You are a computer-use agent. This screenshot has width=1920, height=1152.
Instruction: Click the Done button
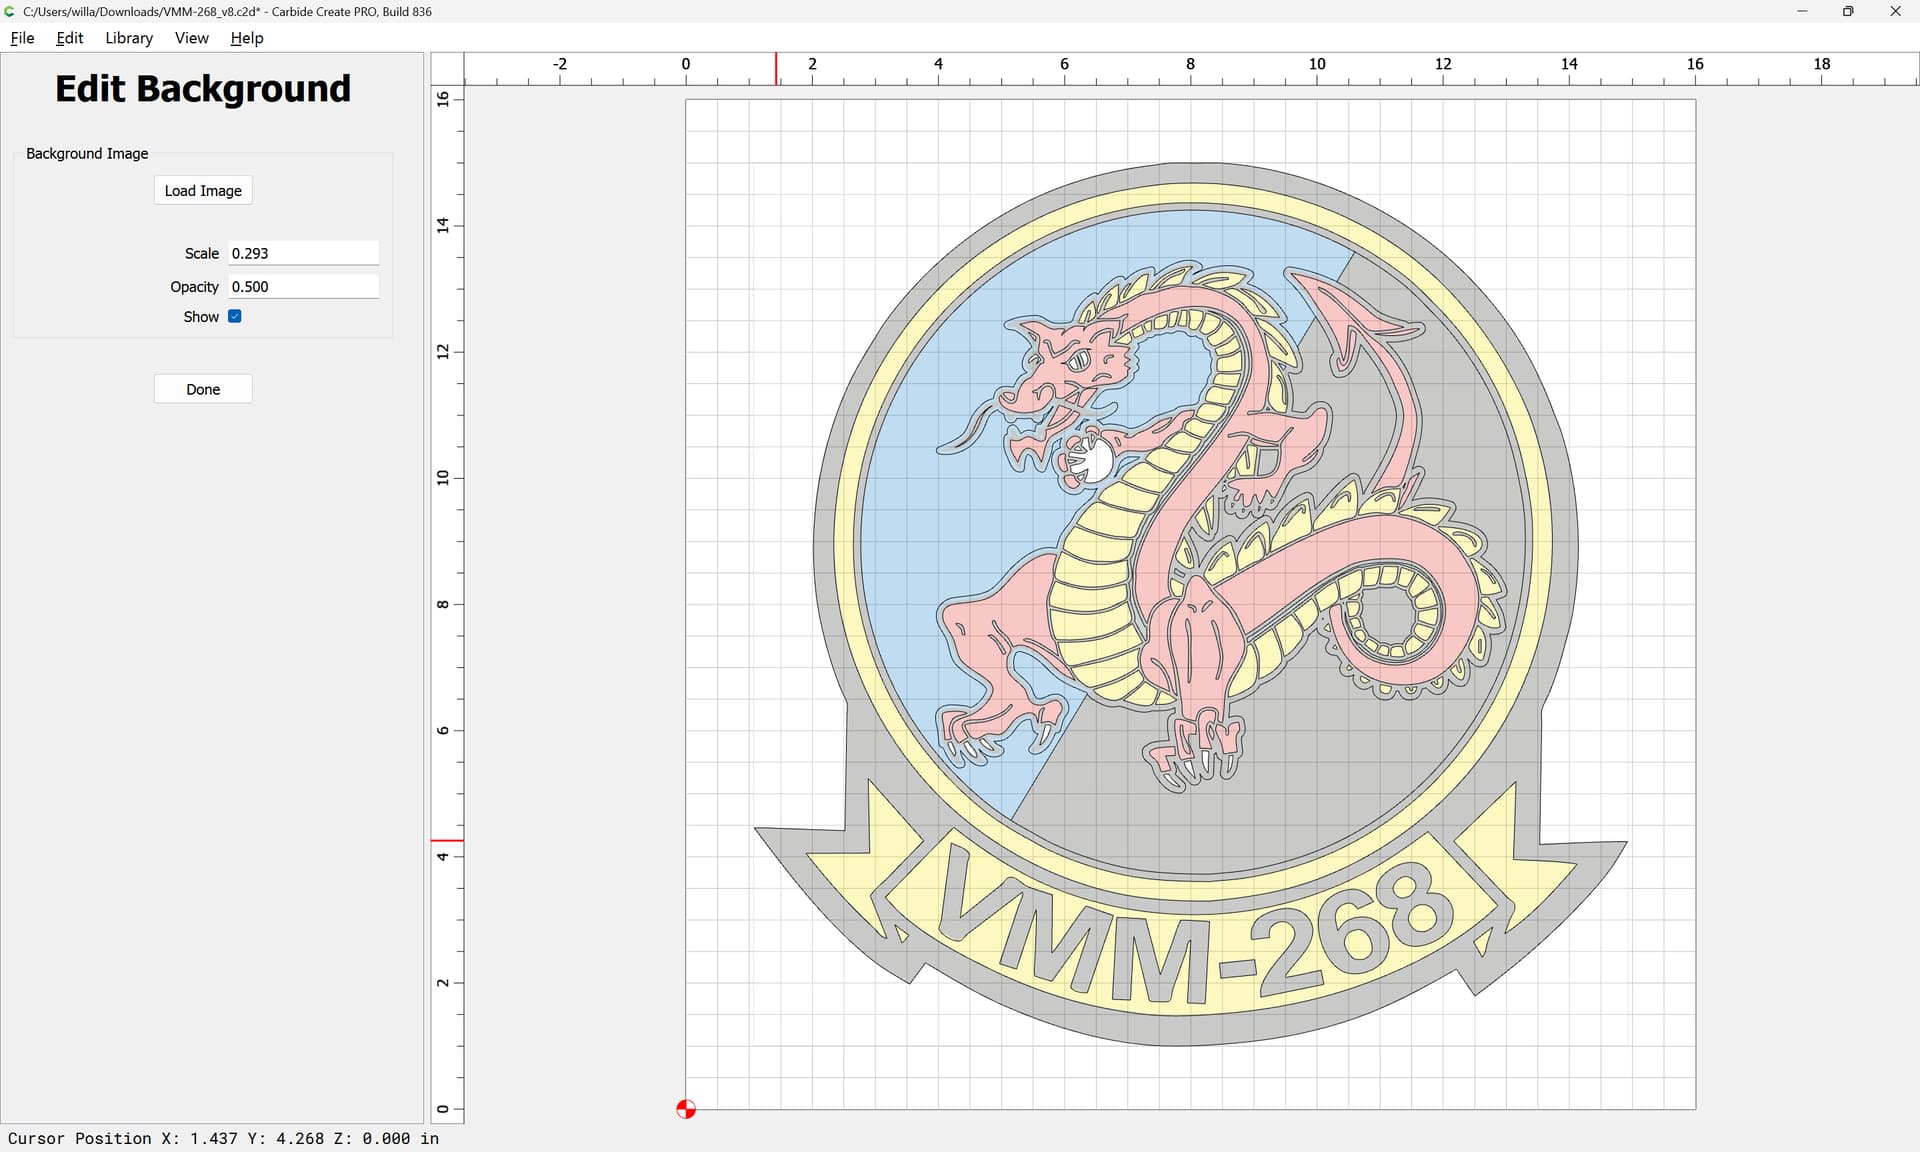pos(203,389)
